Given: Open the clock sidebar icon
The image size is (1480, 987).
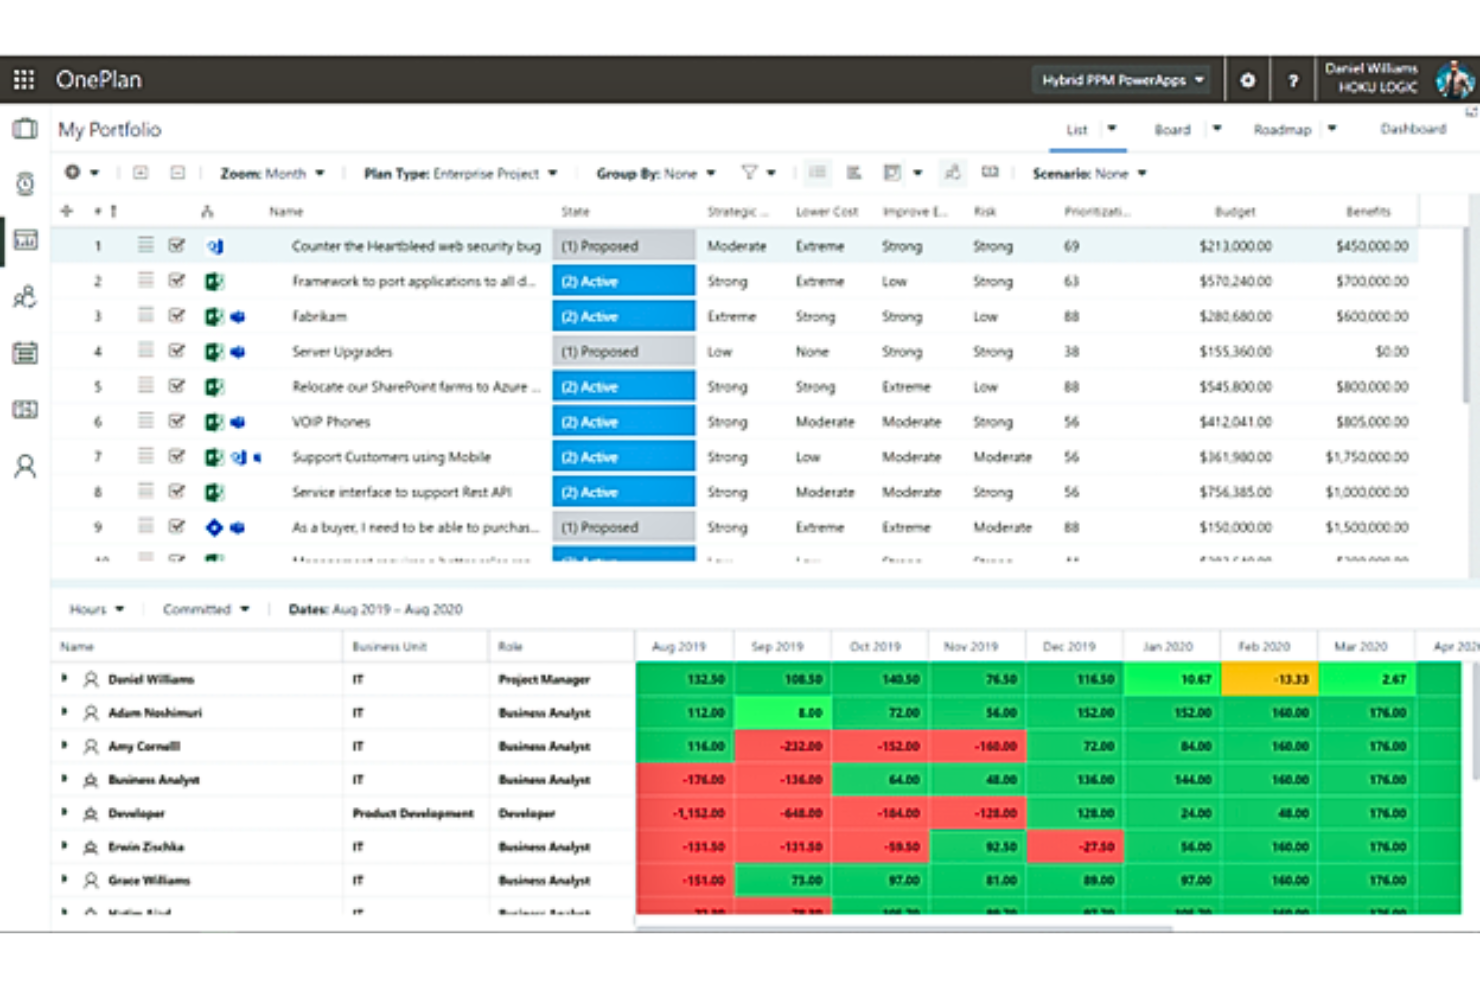Looking at the screenshot, I should point(25,184).
